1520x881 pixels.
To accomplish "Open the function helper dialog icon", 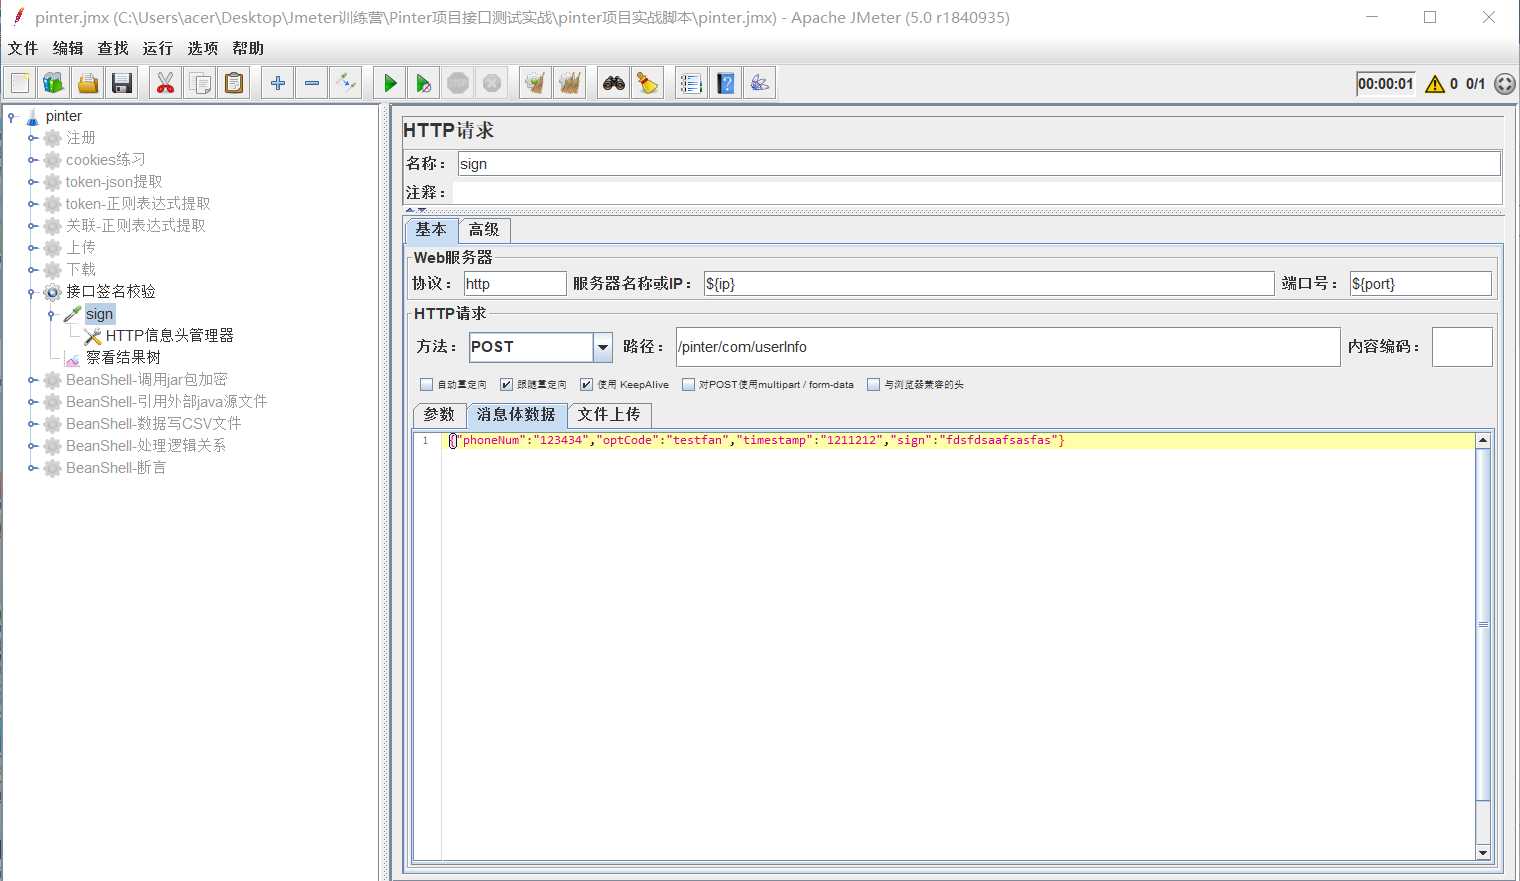I will point(691,83).
